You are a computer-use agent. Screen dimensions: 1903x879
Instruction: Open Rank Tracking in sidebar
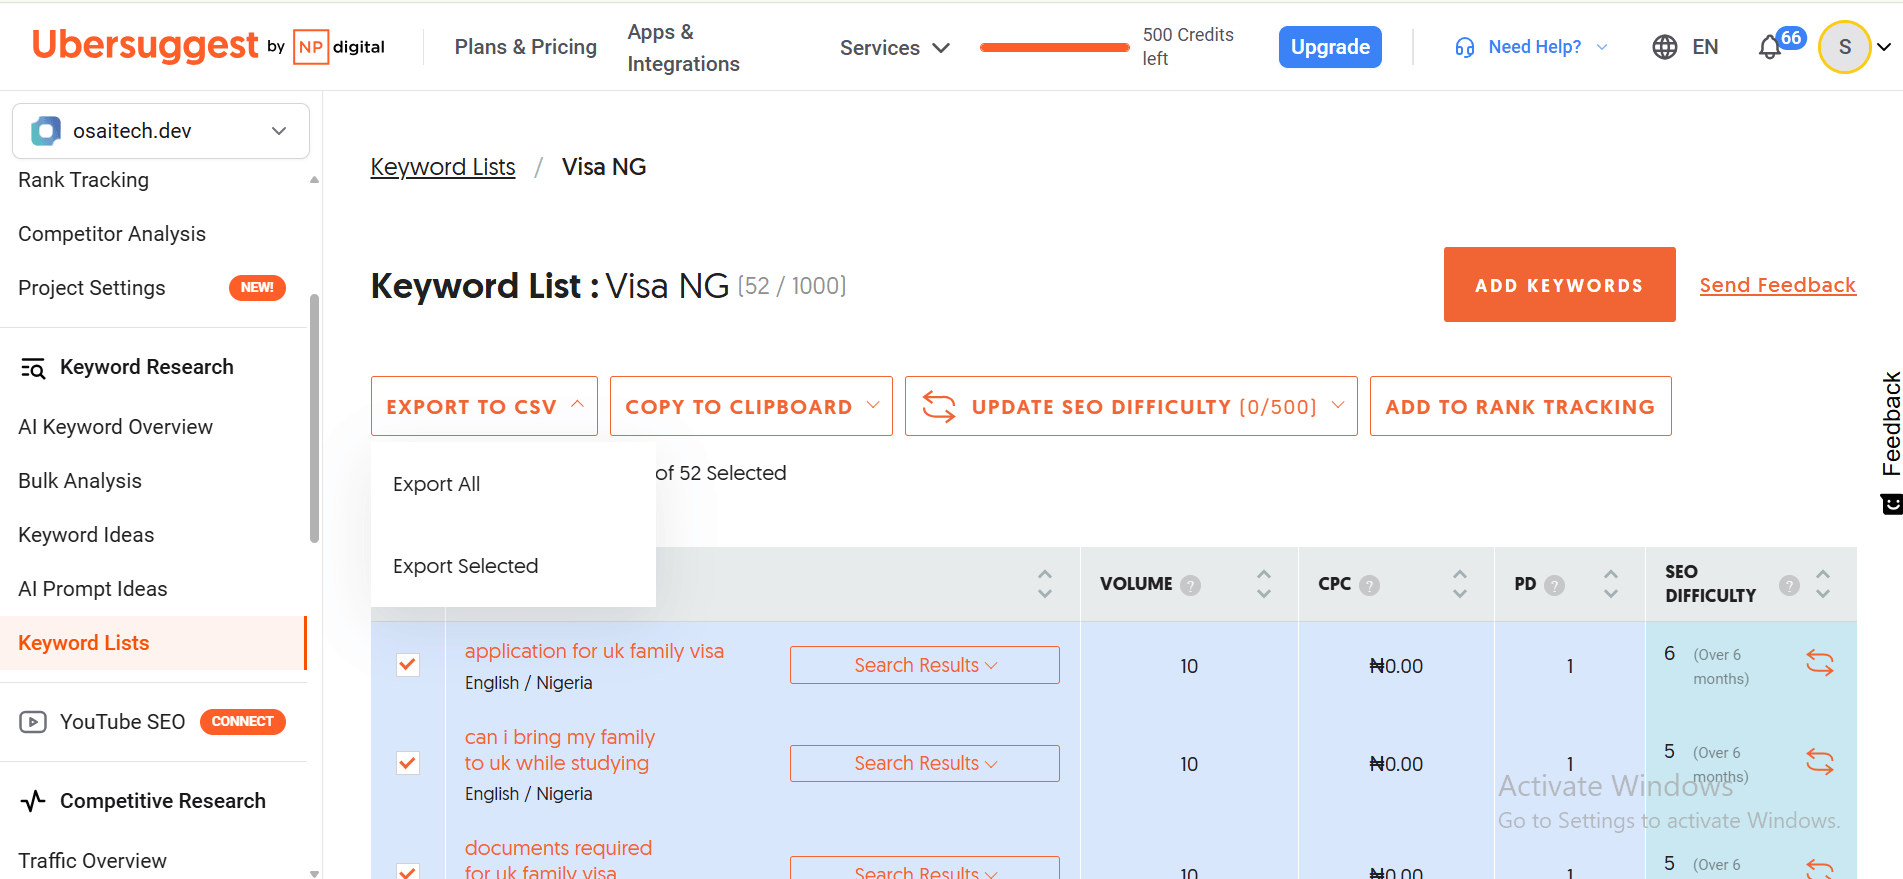pos(84,180)
